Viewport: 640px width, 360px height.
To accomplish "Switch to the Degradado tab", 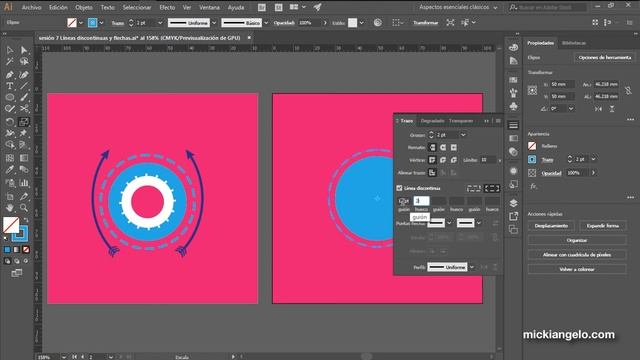I will [x=432, y=121].
